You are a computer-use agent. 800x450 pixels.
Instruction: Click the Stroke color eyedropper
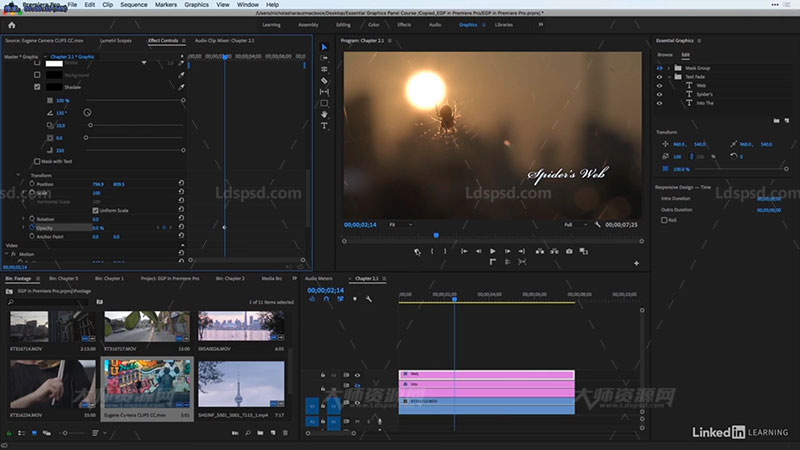click(181, 63)
